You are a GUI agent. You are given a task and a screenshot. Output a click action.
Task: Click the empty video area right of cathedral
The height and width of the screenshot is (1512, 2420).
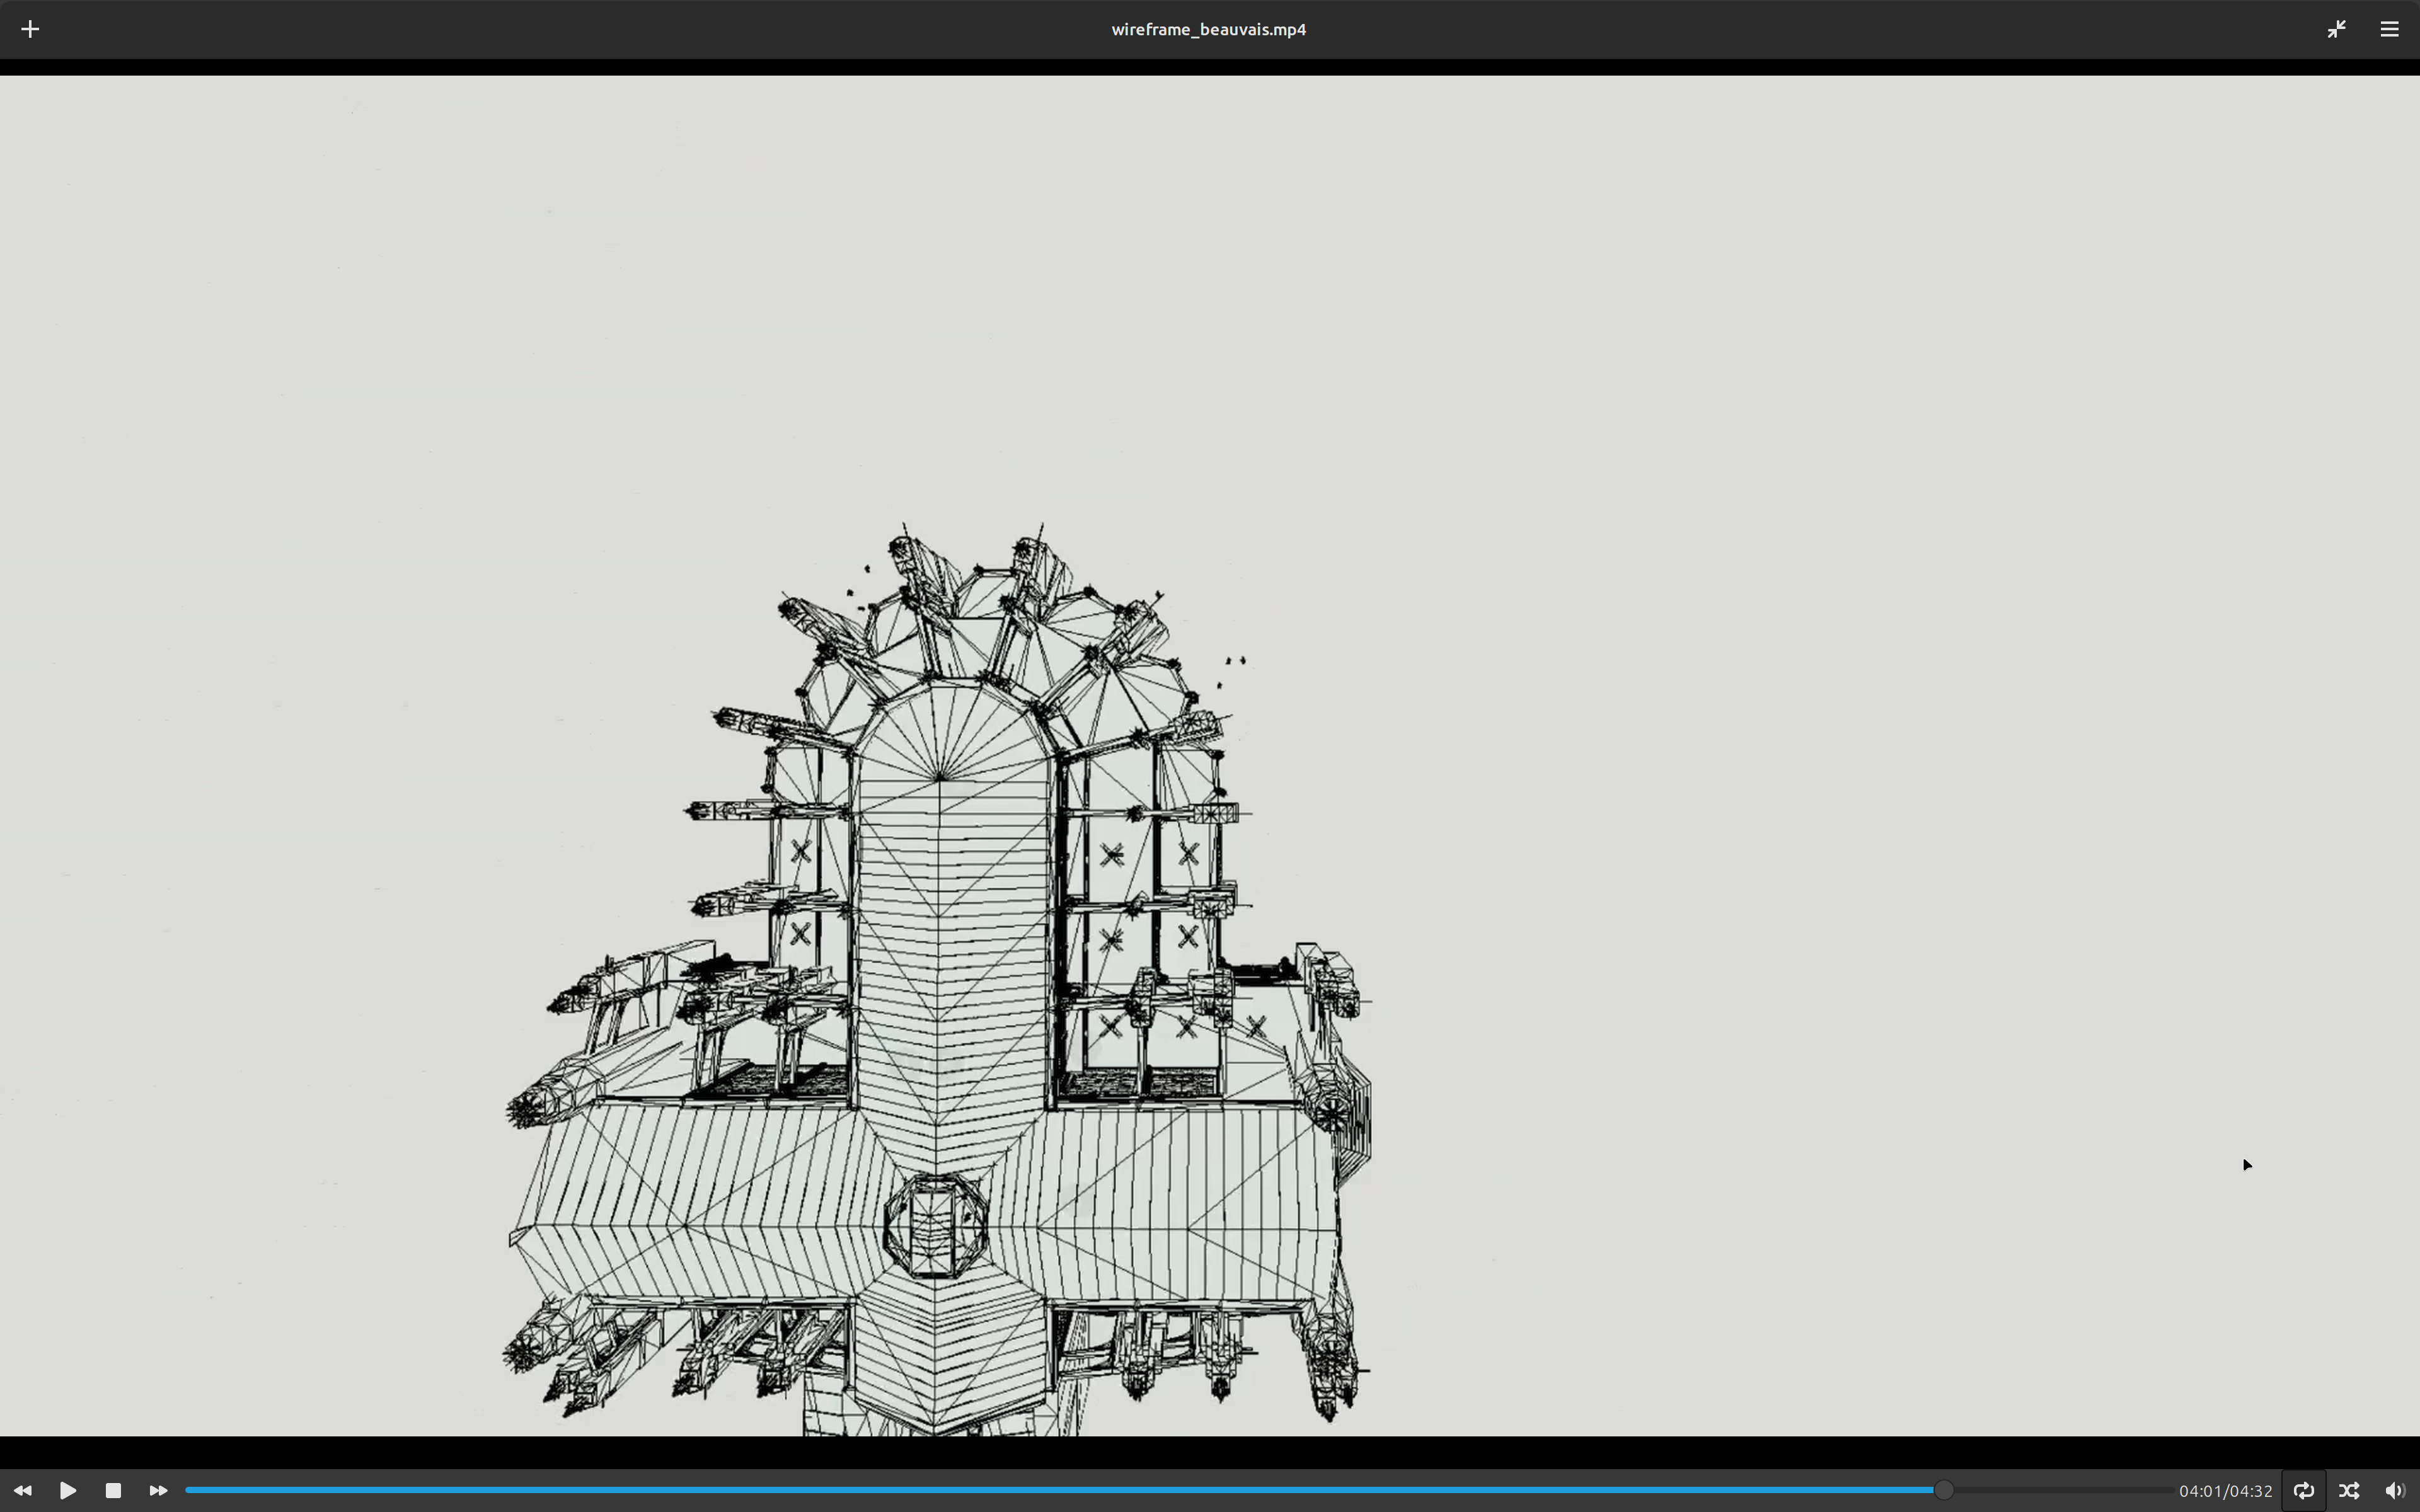point(1800,700)
